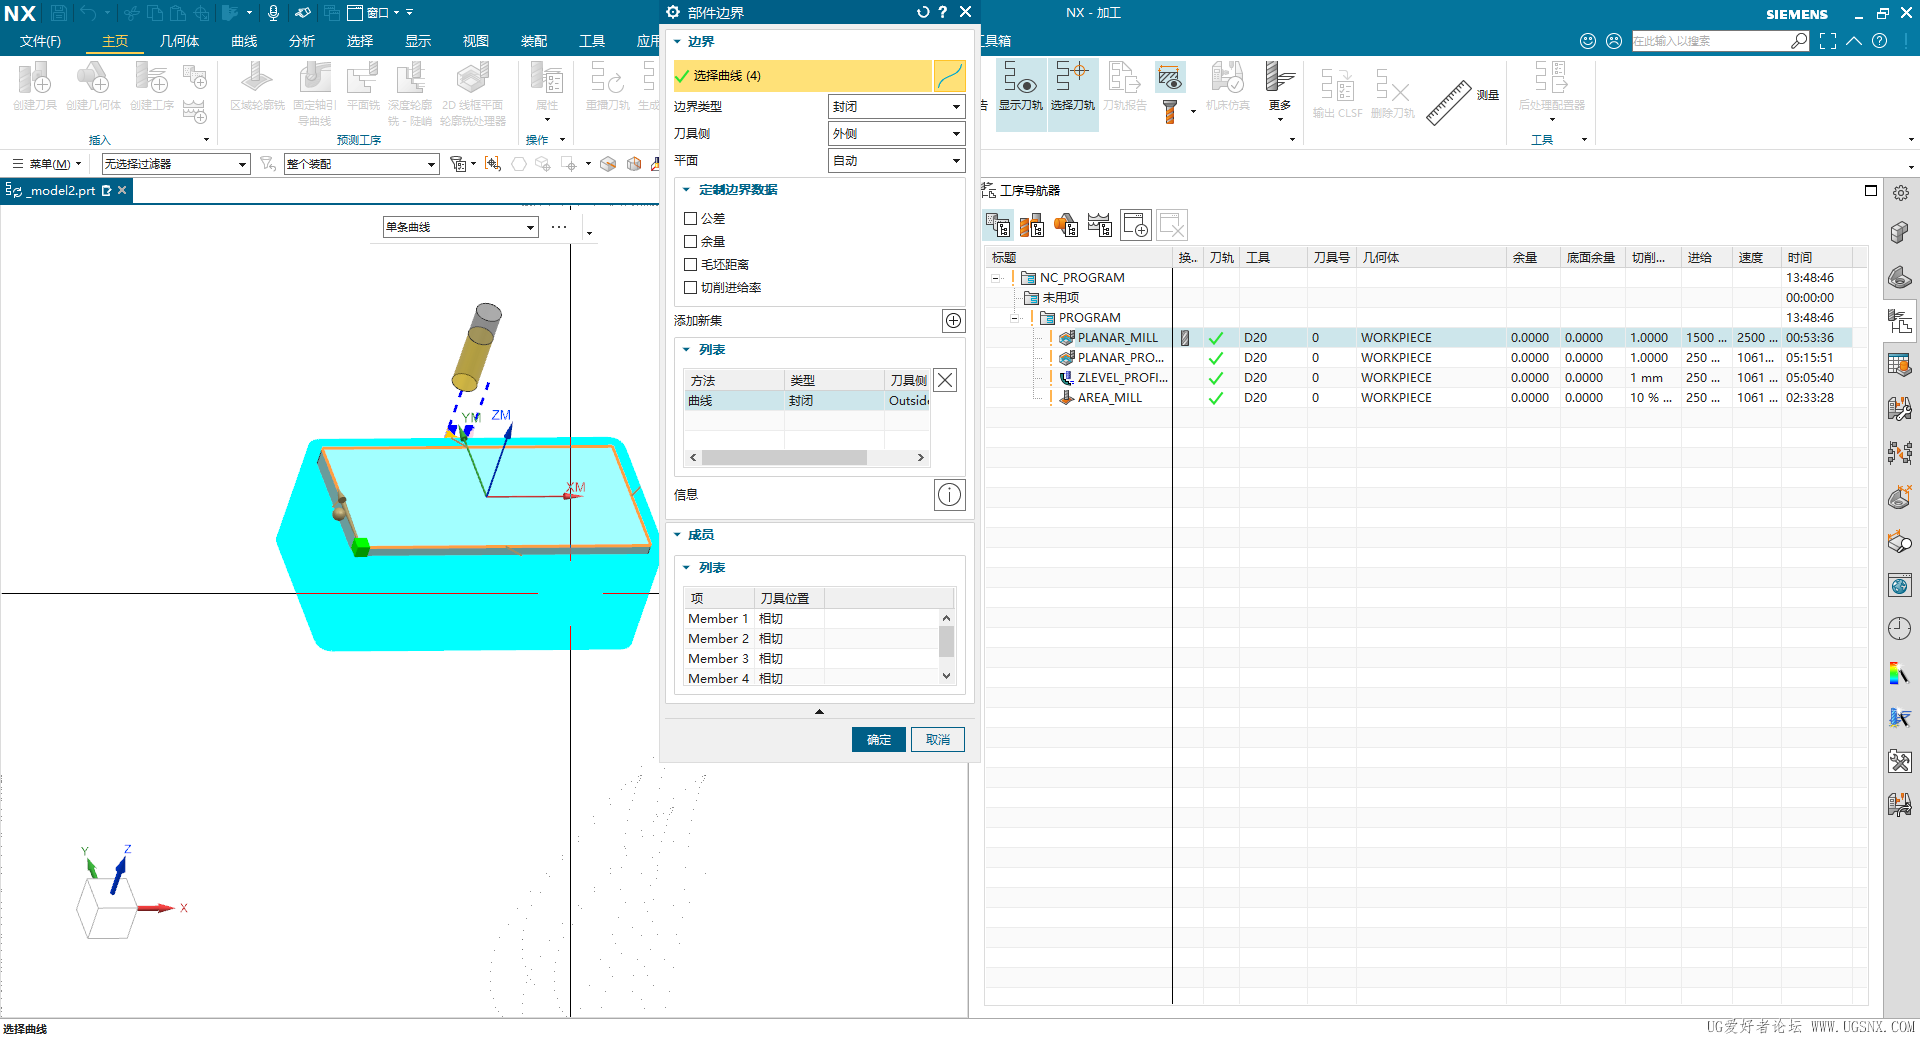Click the 创建工序 (Create Operation) icon
This screenshot has width=1920, height=1039.
coord(152,78)
